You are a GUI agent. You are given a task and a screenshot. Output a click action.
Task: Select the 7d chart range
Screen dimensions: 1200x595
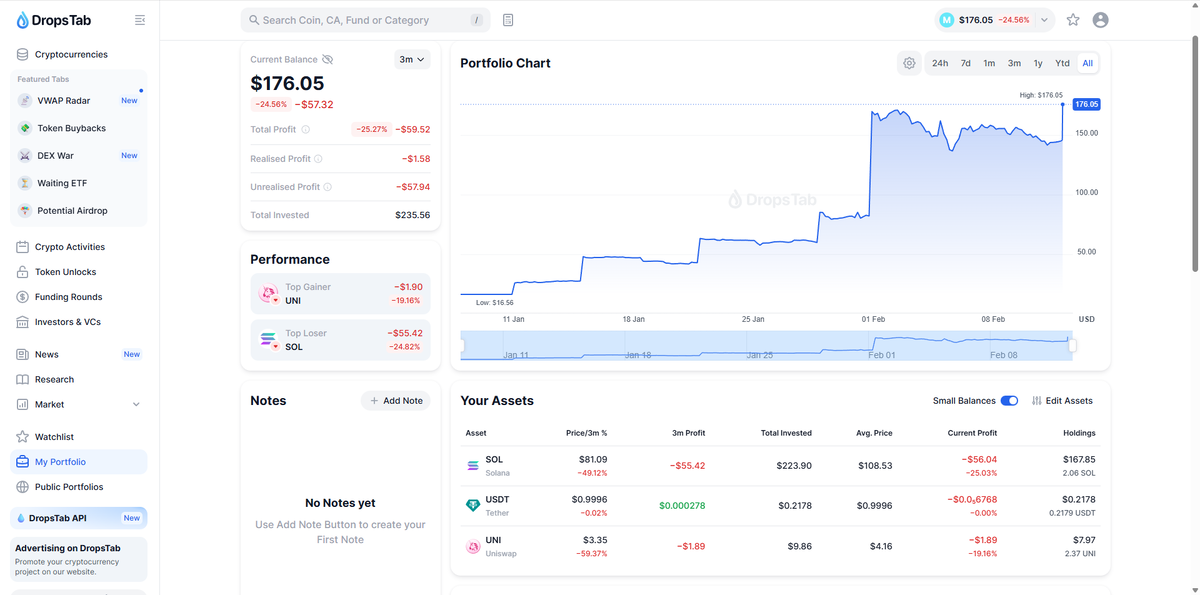[x=966, y=63]
